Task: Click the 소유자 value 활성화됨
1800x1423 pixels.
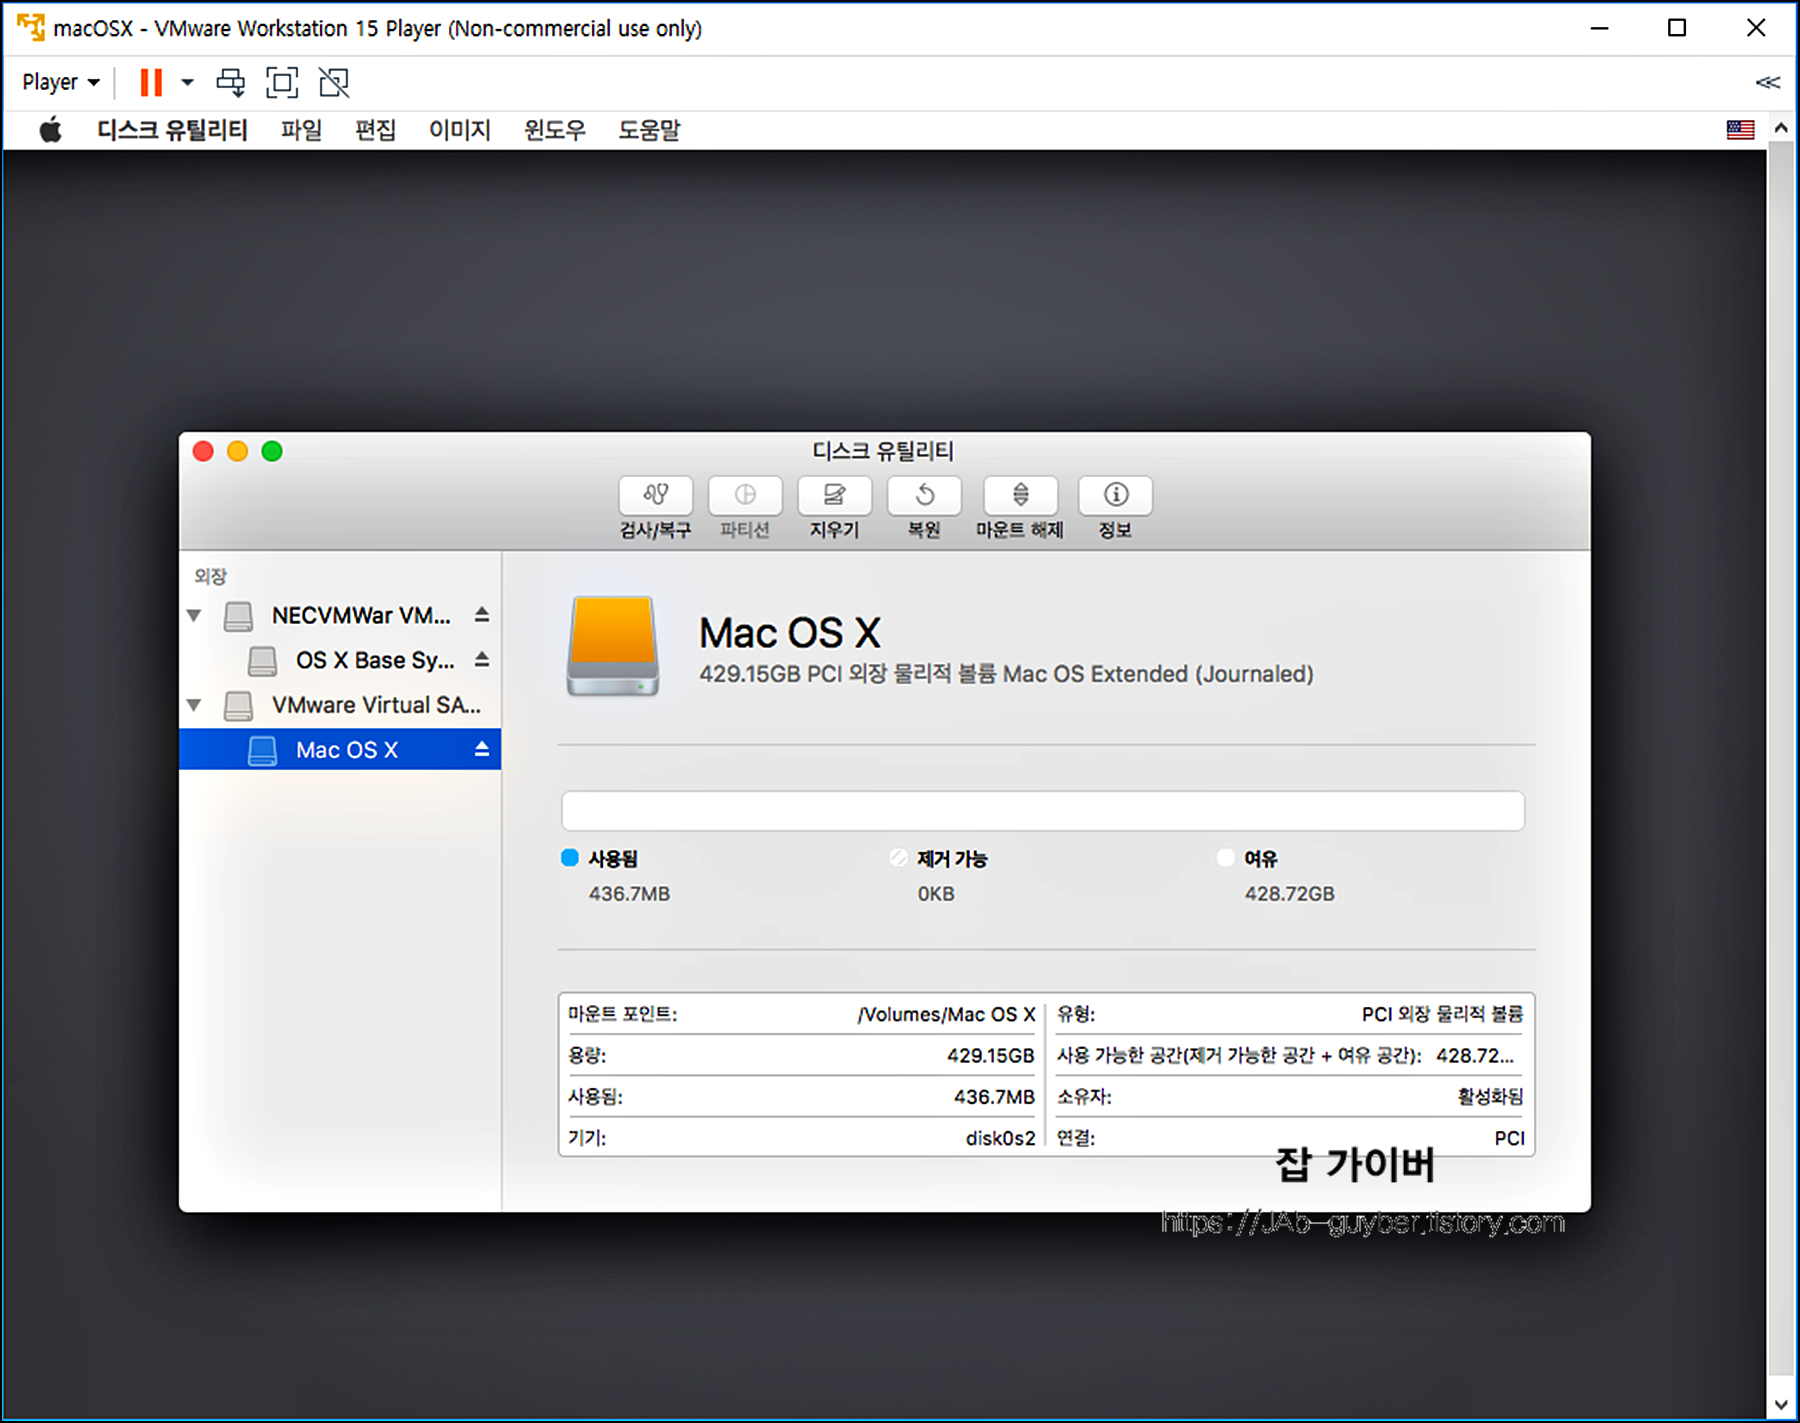Action: pos(1490,1097)
